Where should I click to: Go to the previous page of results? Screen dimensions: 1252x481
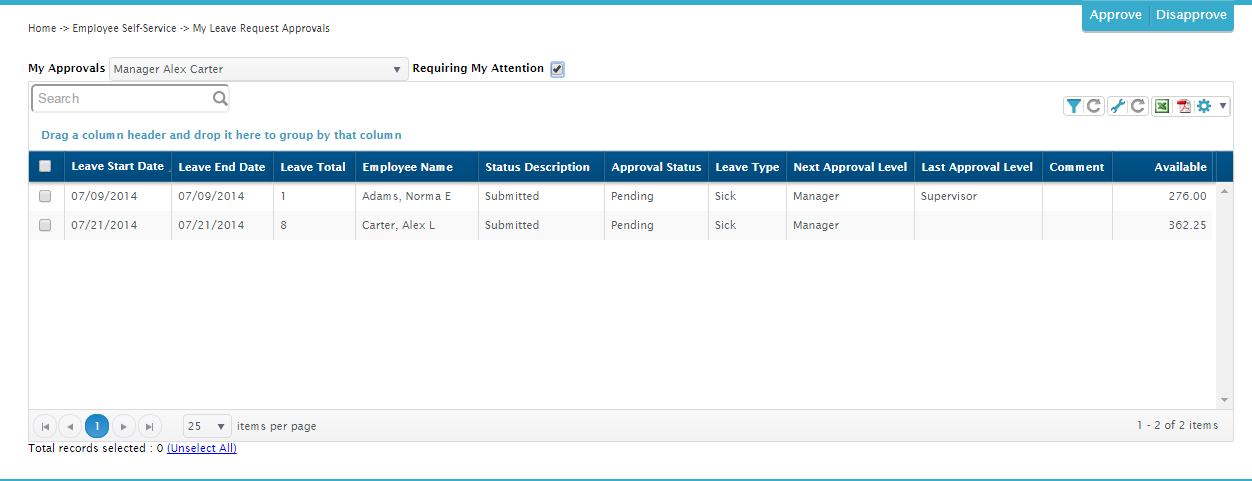click(70, 426)
